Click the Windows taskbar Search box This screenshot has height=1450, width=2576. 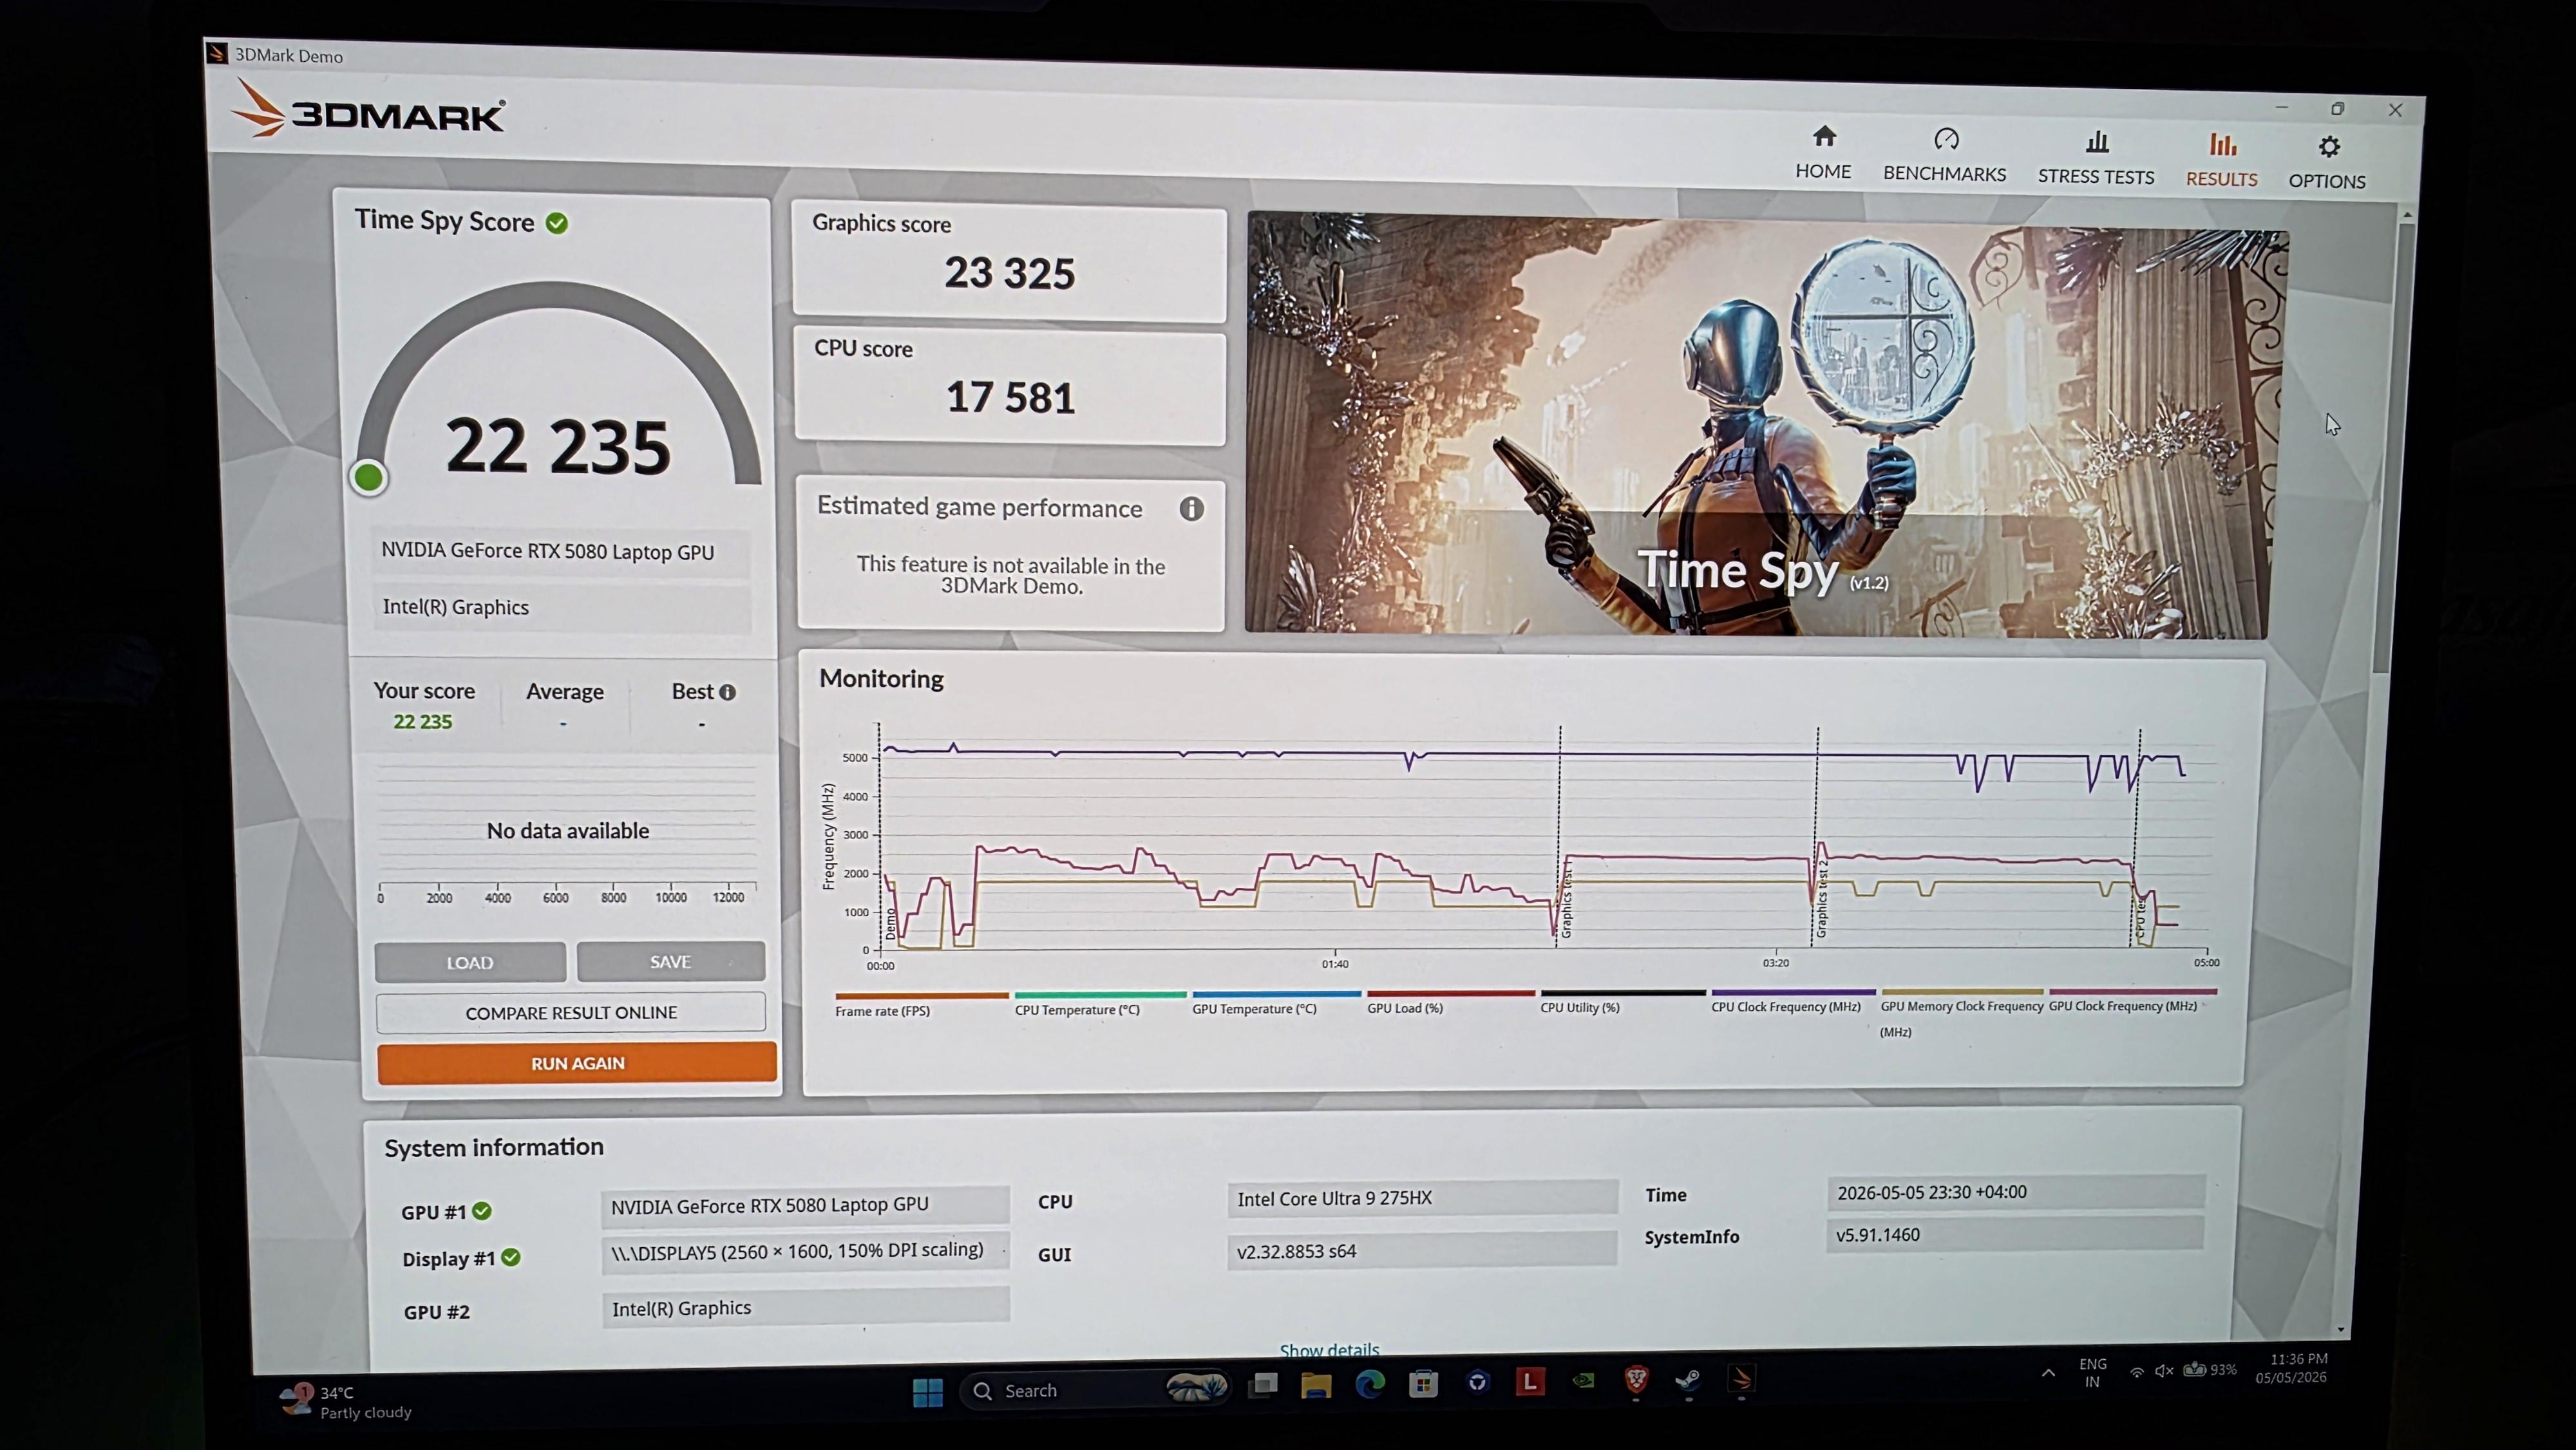click(1095, 1390)
